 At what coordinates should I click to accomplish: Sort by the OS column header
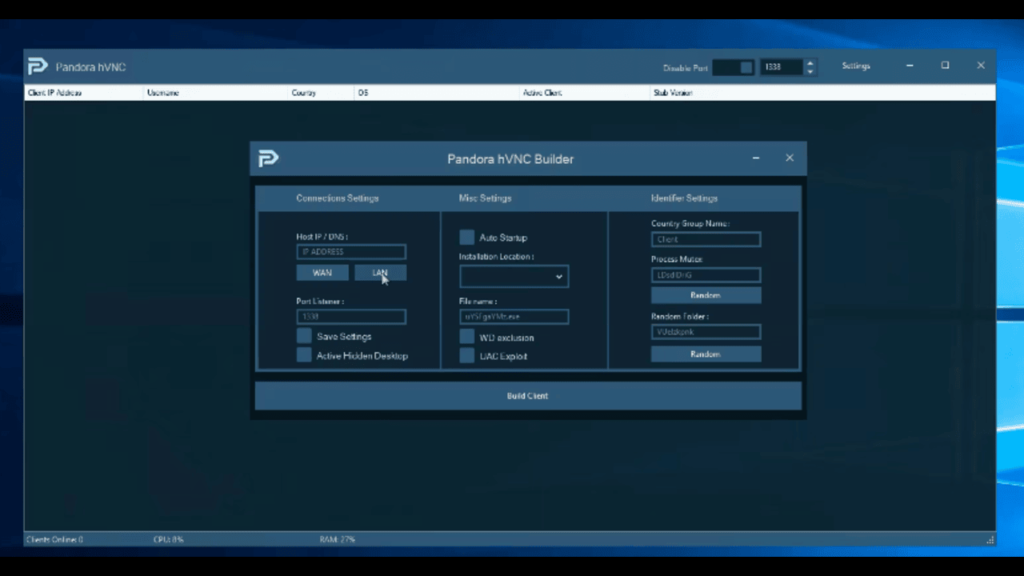coord(437,93)
